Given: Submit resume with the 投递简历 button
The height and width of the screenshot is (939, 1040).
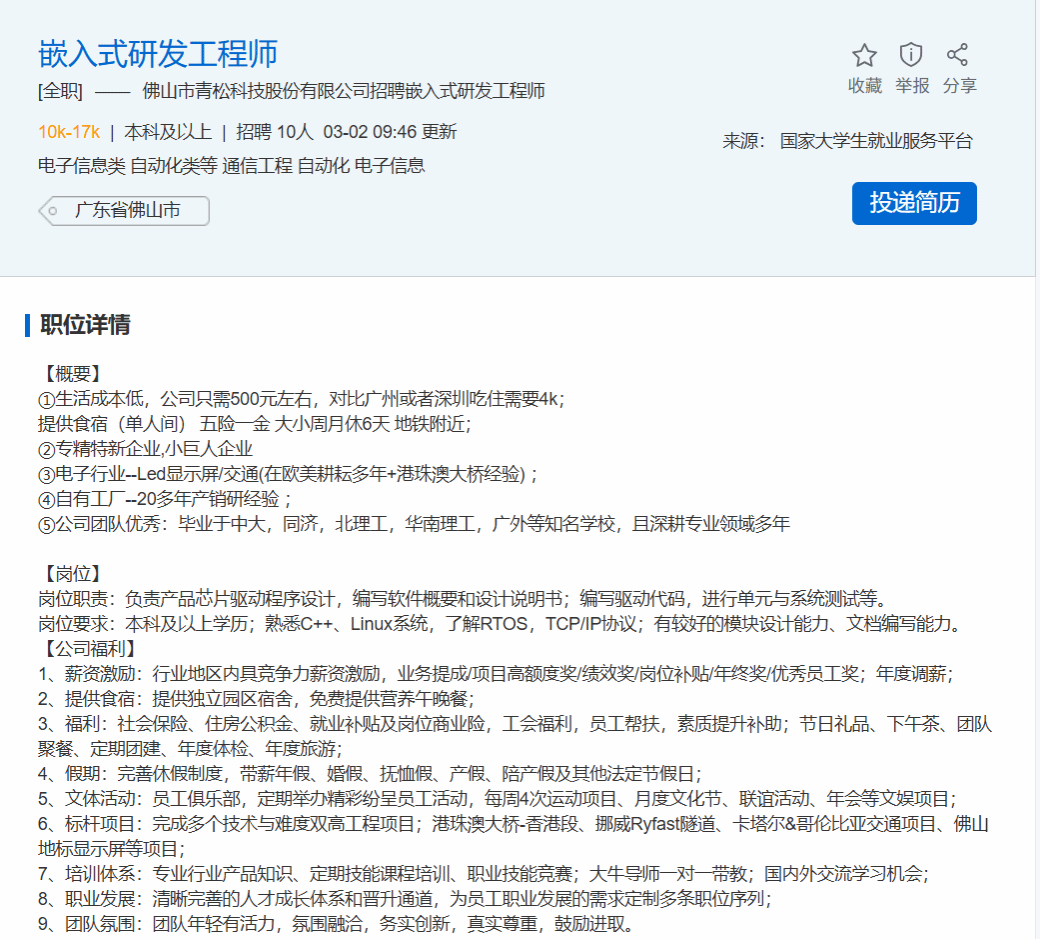Looking at the screenshot, I should 914,203.
